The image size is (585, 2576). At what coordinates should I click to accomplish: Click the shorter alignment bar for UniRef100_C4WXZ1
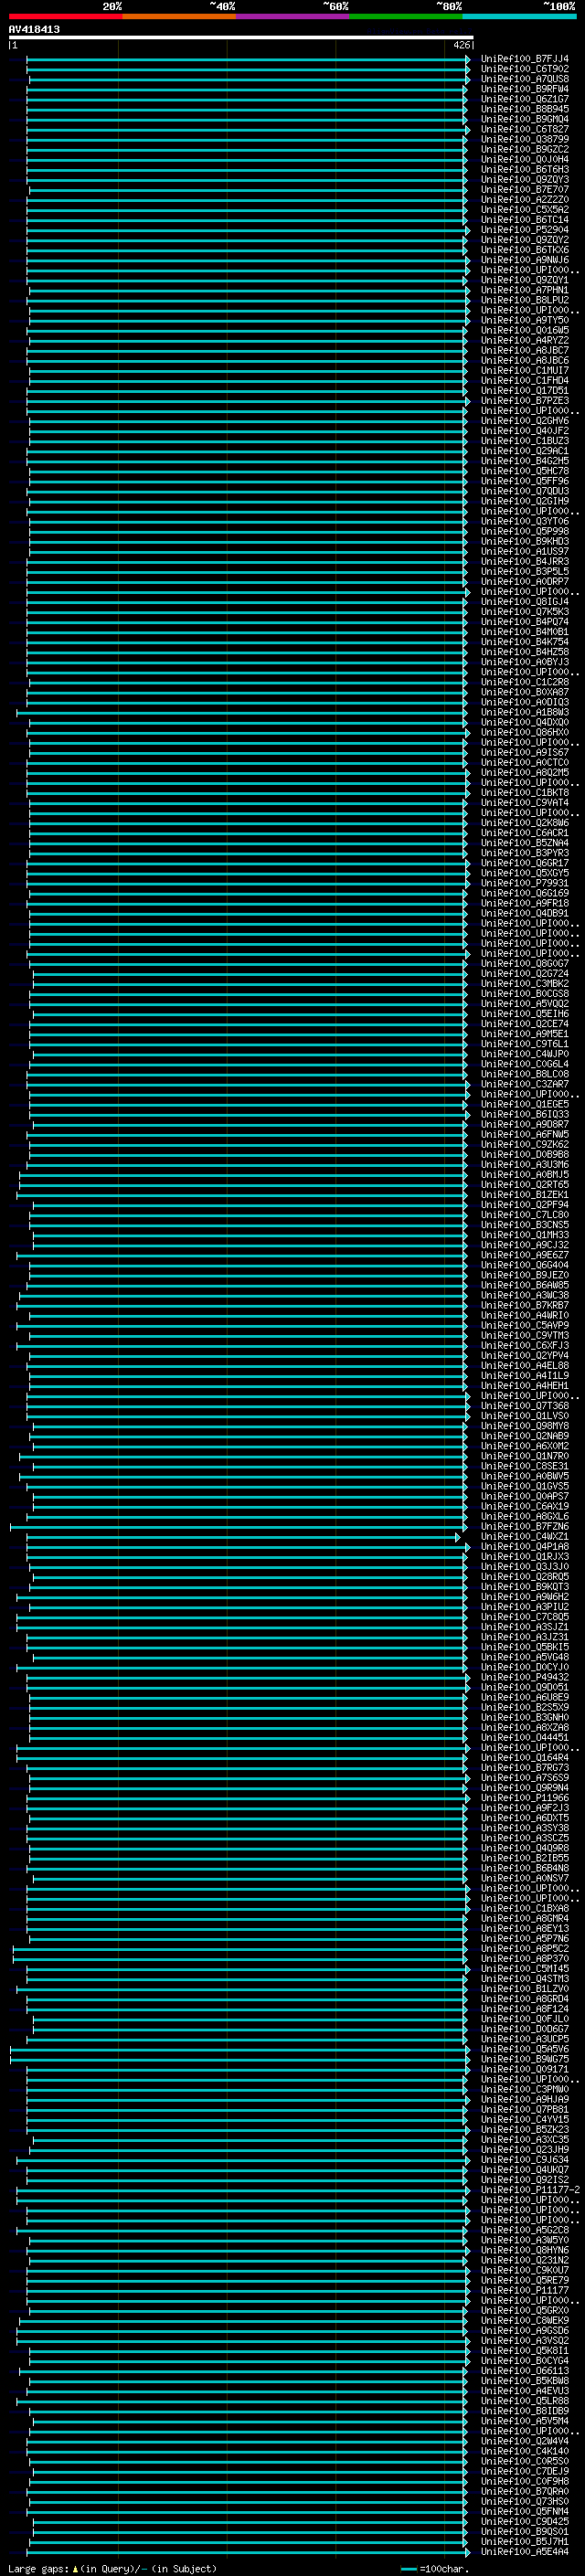[x=244, y=1537]
